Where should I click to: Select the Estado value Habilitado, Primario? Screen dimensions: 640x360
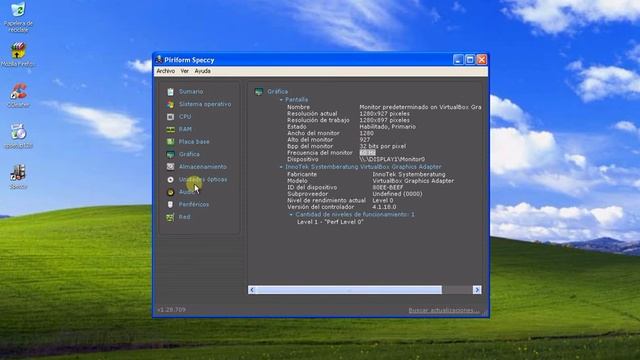(x=387, y=127)
